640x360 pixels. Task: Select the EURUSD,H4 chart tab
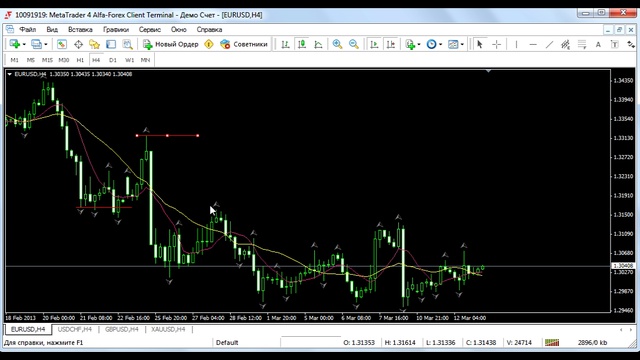coord(28,329)
